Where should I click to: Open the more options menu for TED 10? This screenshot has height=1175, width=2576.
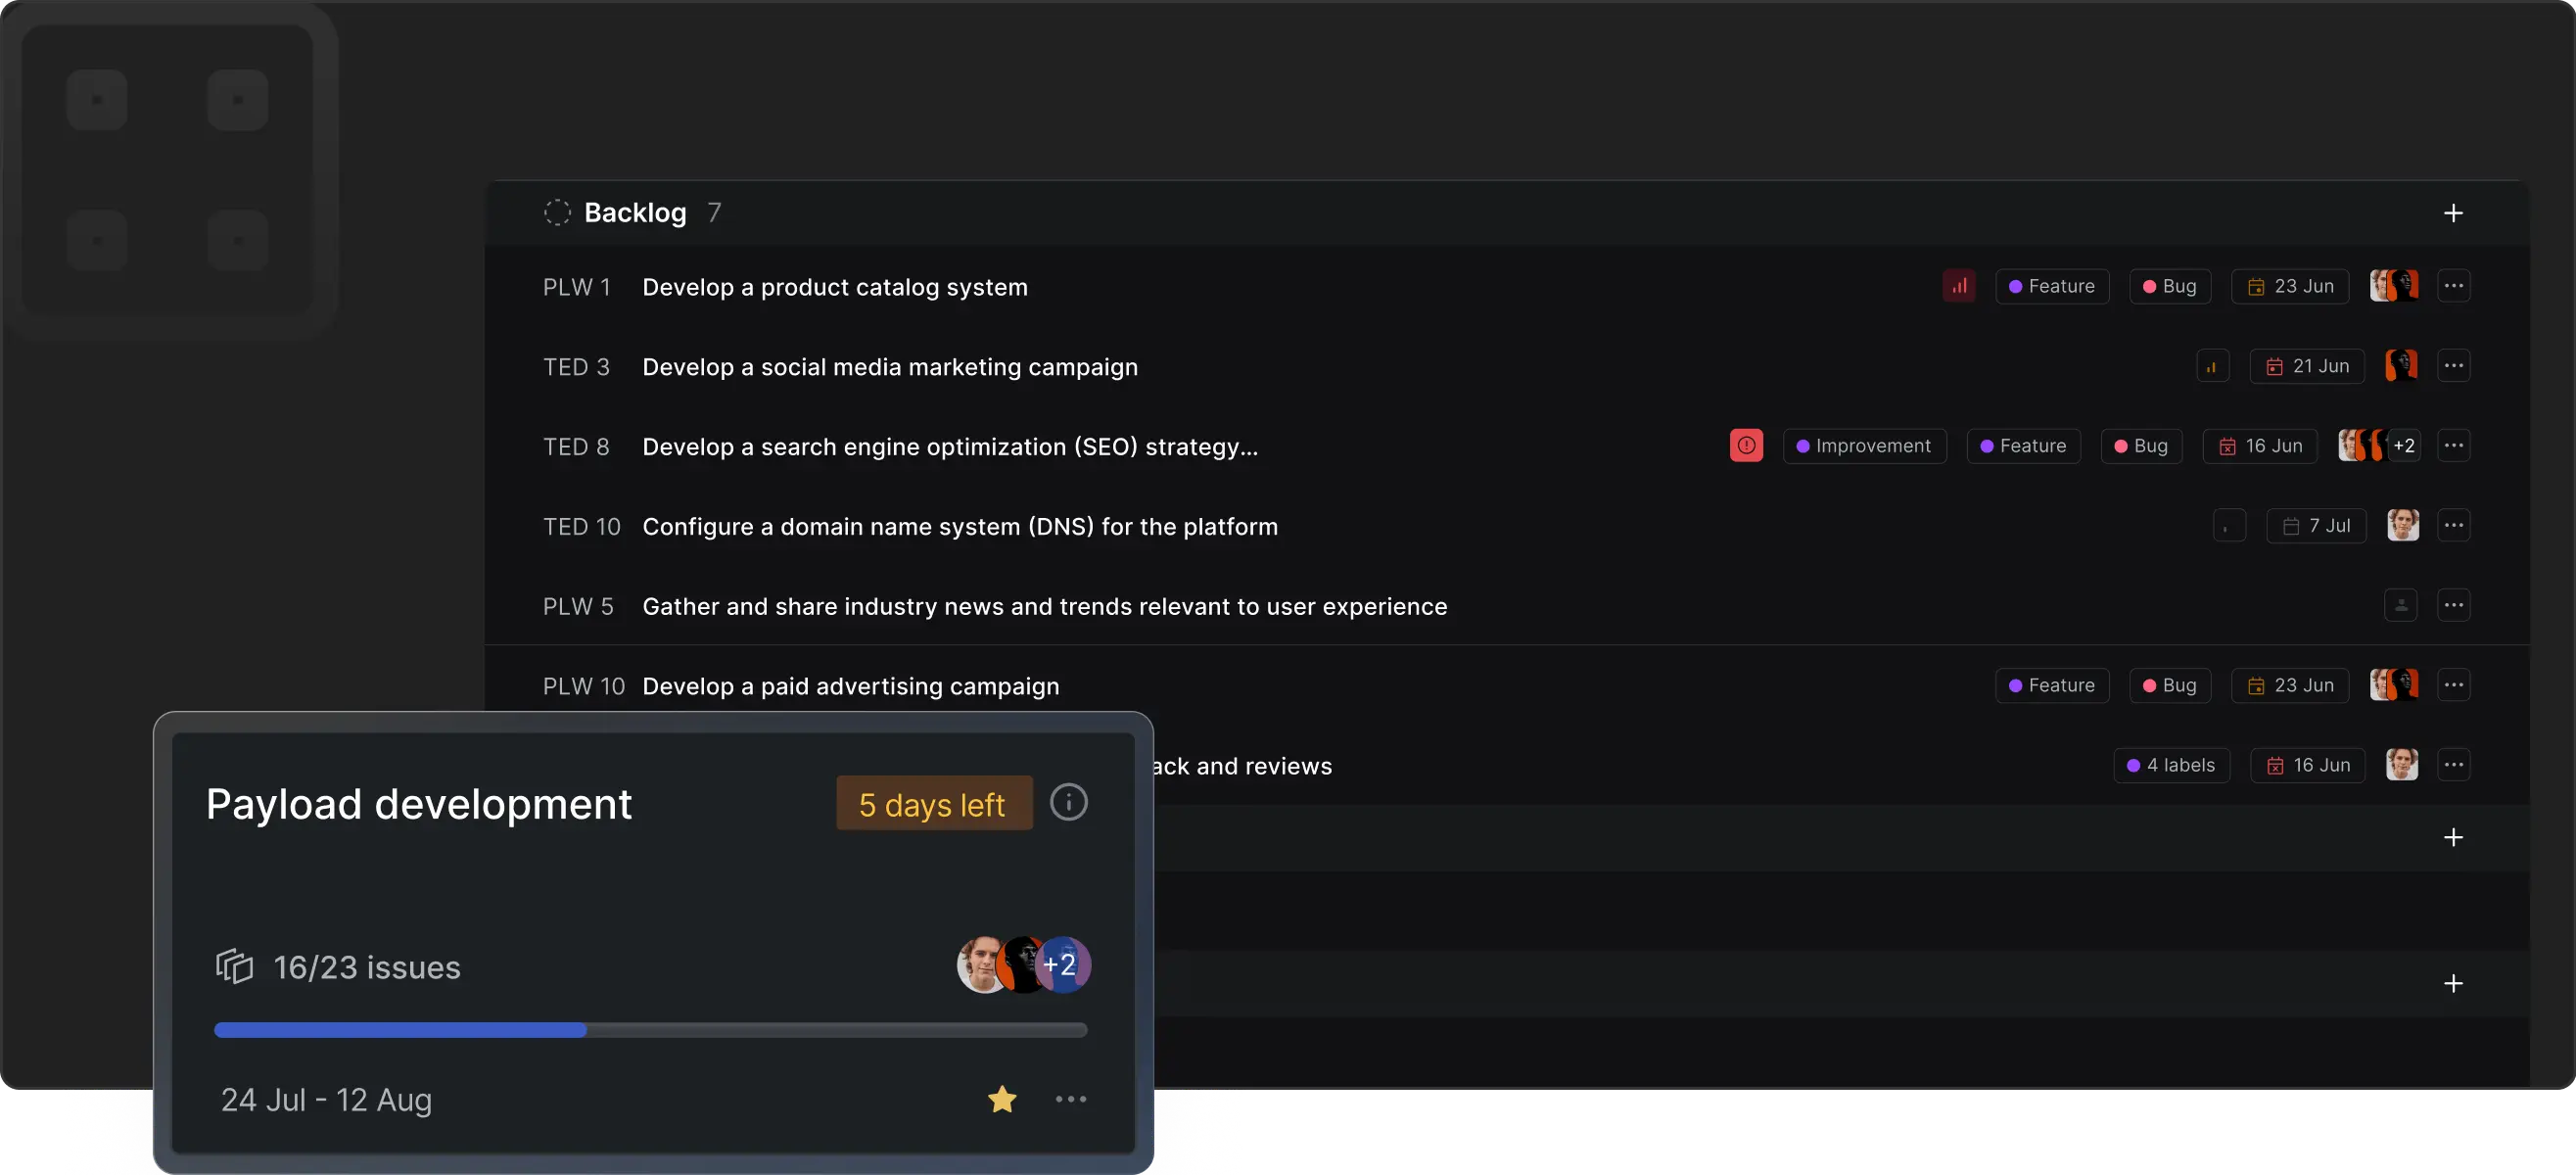pyautogui.click(x=2453, y=526)
